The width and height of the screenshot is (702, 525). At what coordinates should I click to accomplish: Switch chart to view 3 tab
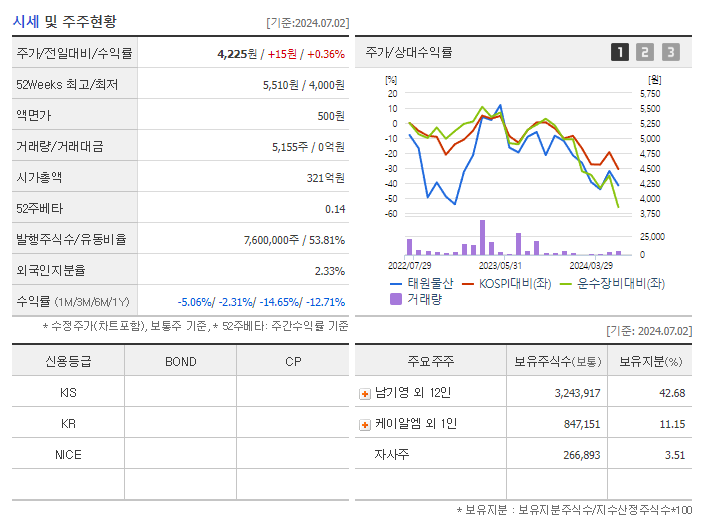tap(670, 52)
